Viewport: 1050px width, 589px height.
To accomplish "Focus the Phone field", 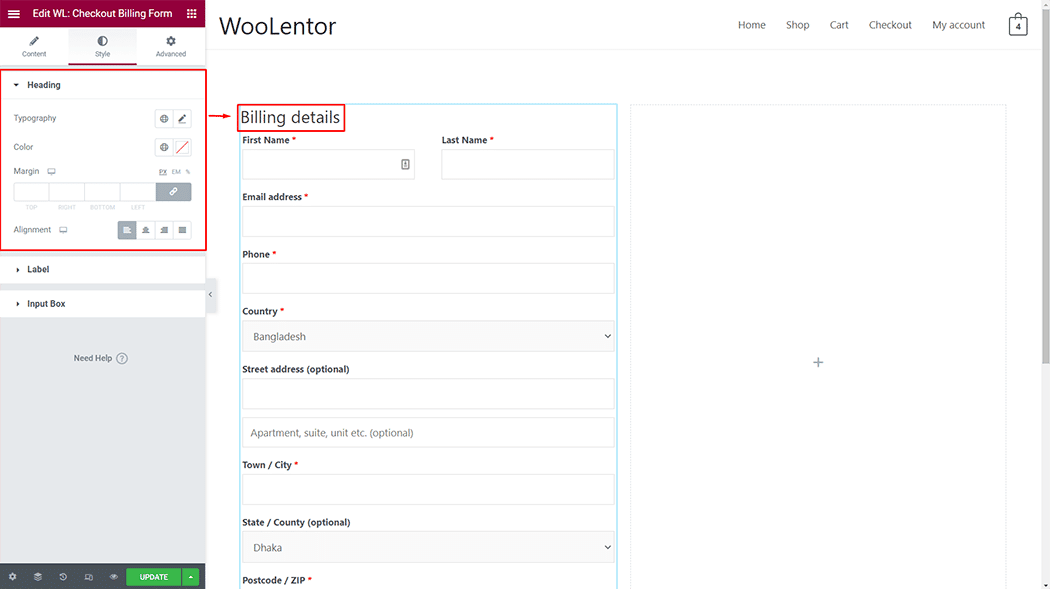I will coord(428,278).
